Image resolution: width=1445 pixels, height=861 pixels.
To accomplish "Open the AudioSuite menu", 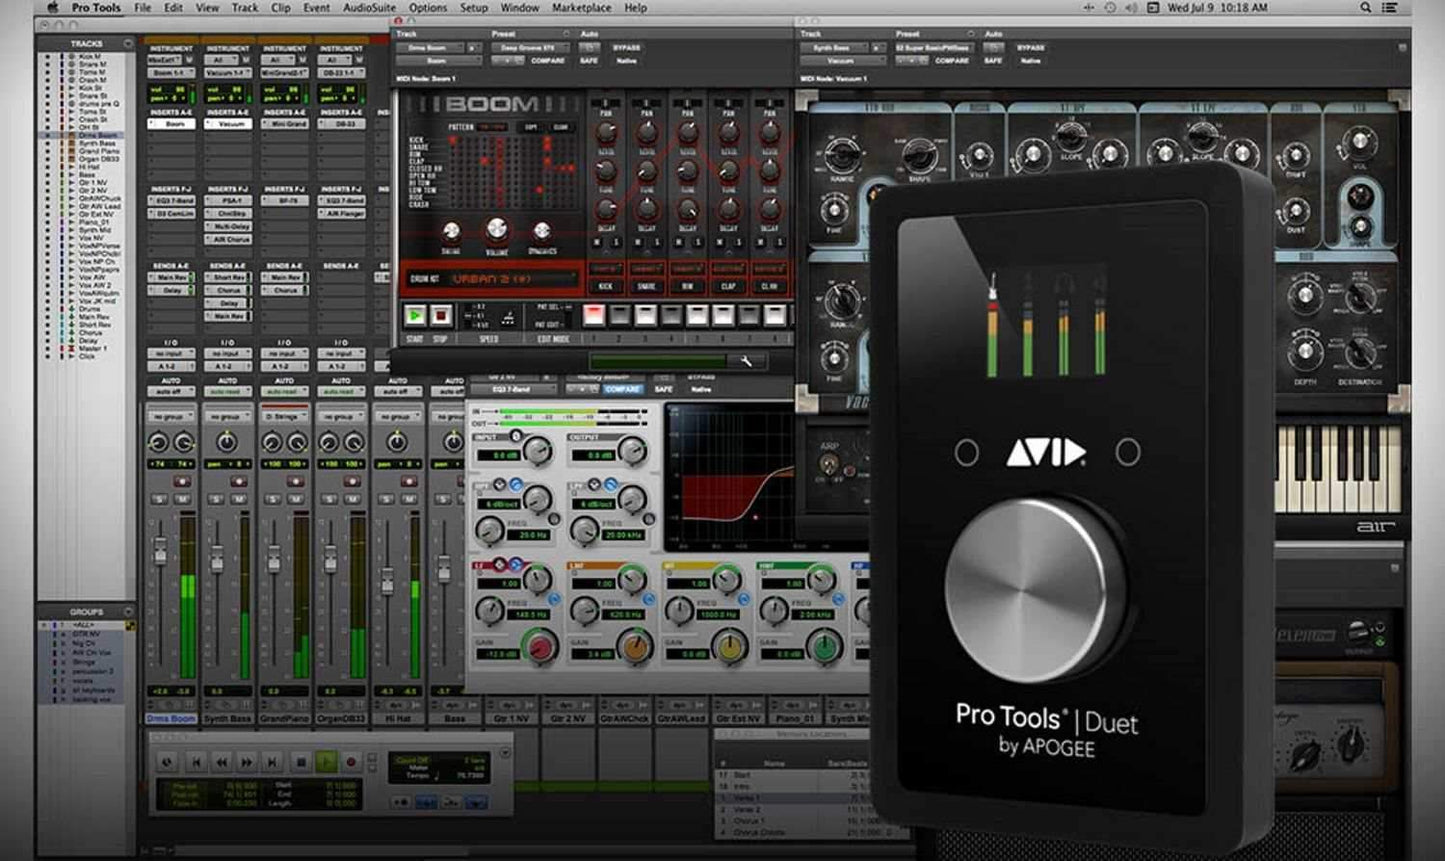I will (x=368, y=8).
